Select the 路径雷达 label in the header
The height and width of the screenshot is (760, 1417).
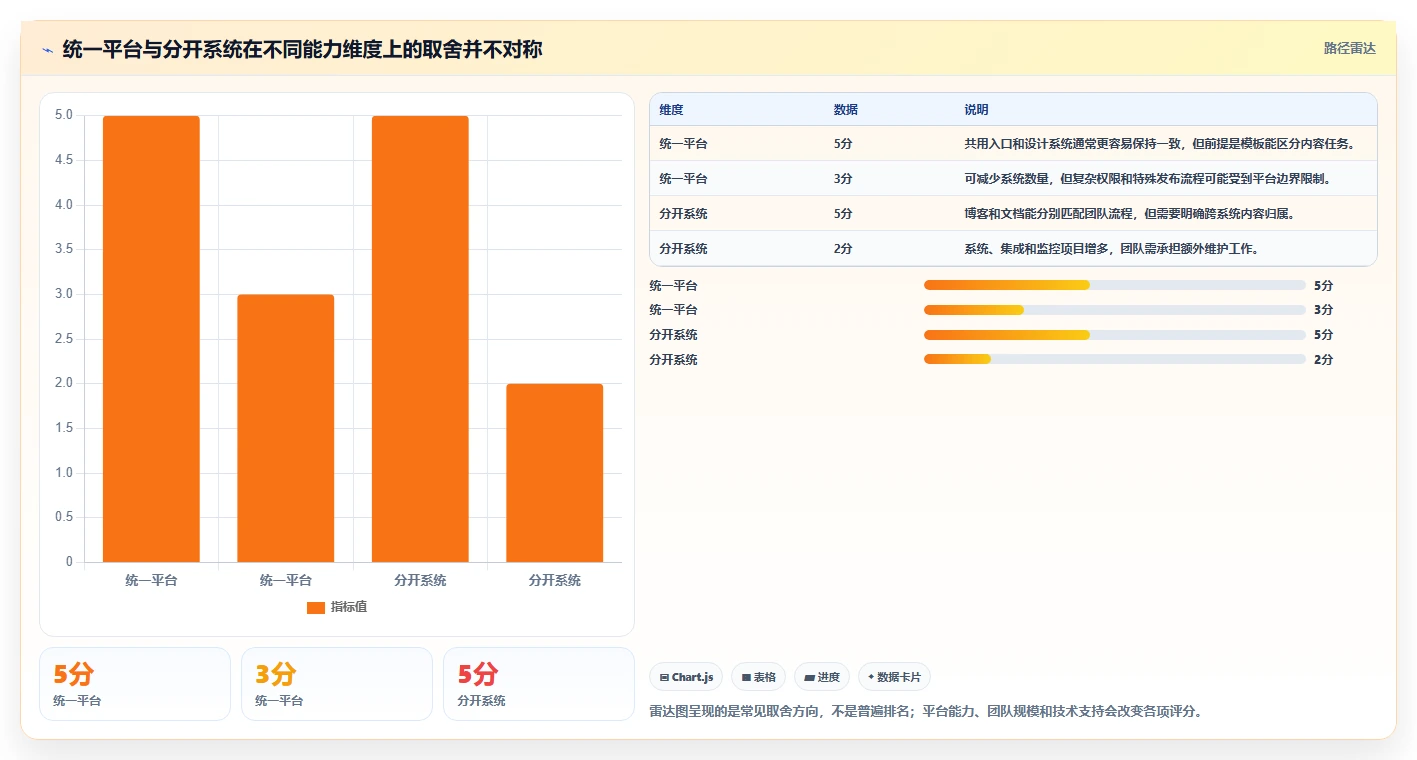click(x=1349, y=48)
